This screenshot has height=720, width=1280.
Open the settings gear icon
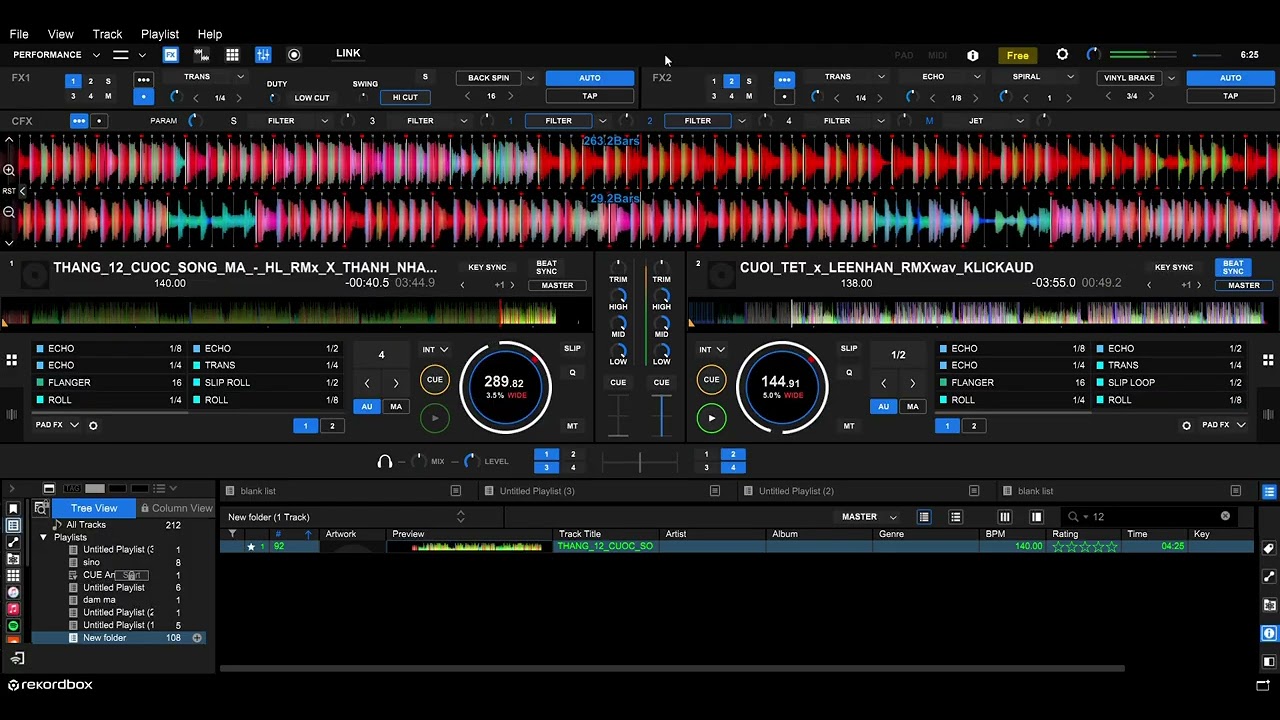[x=1062, y=55]
